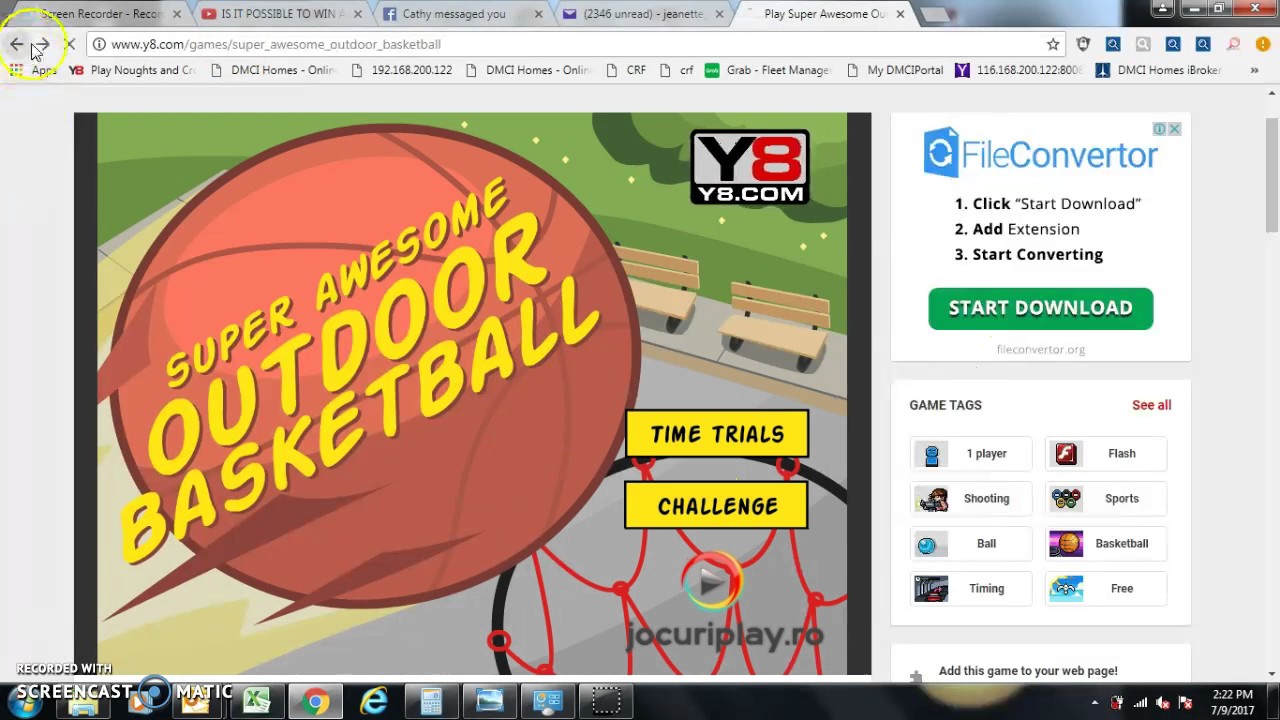Click 'Add this game to your web page!'
This screenshot has width=1280, height=720.
point(1028,671)
